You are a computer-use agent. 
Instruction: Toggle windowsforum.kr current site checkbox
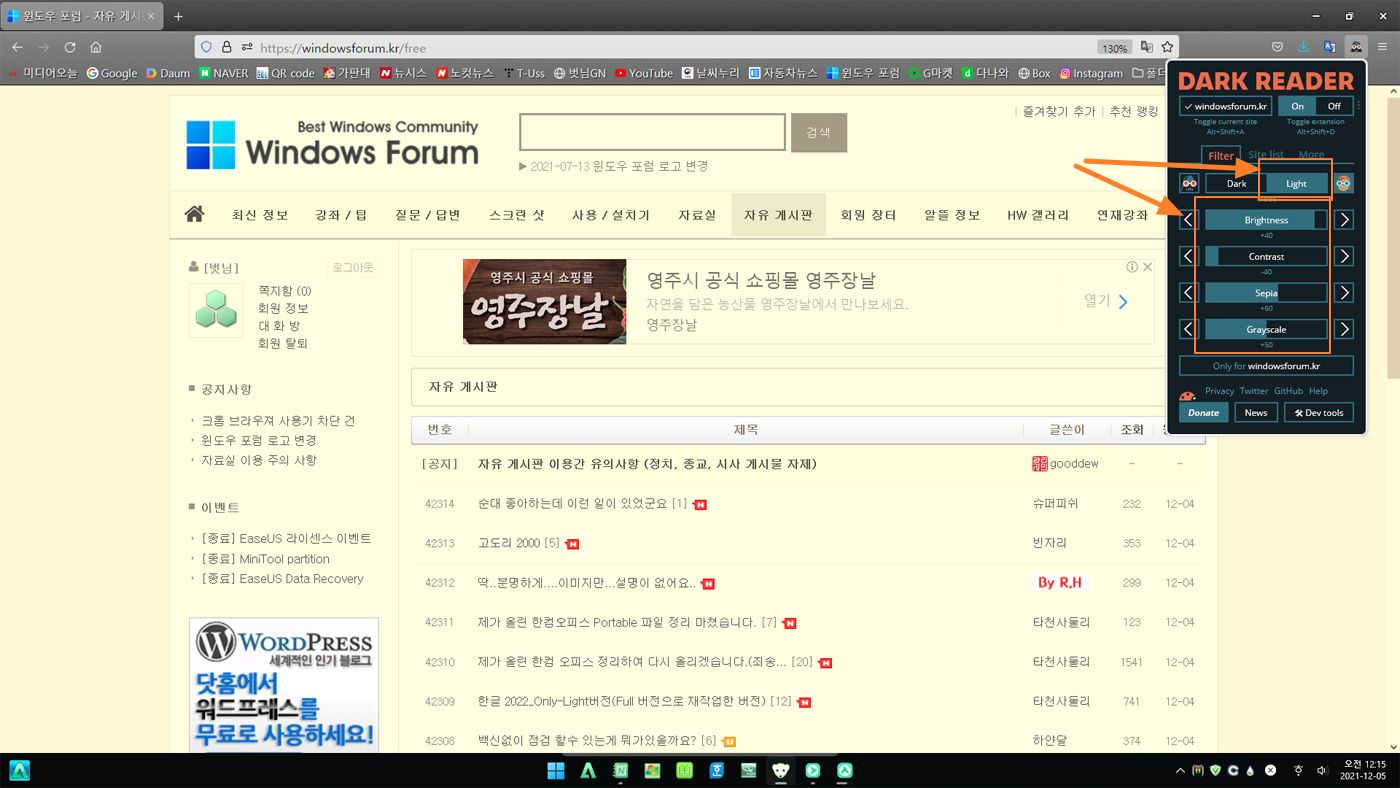click(x=1225, y=106)
